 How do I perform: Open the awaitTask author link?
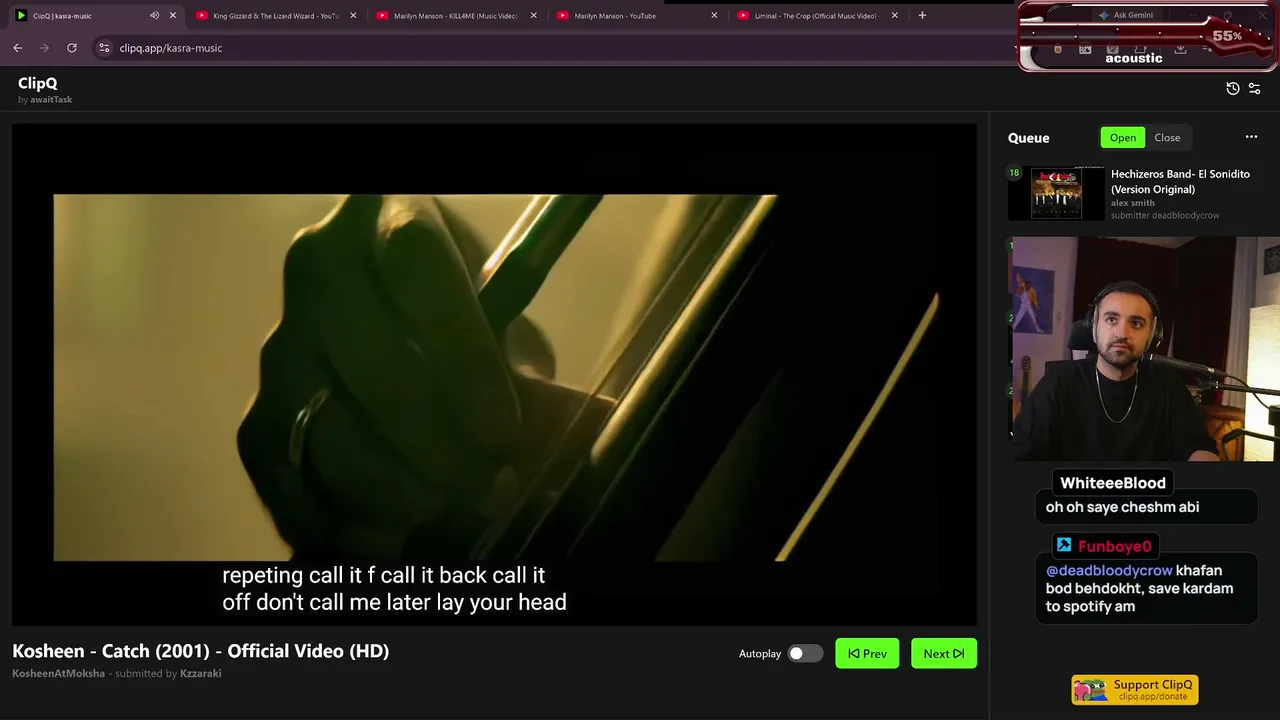point(51,100)
